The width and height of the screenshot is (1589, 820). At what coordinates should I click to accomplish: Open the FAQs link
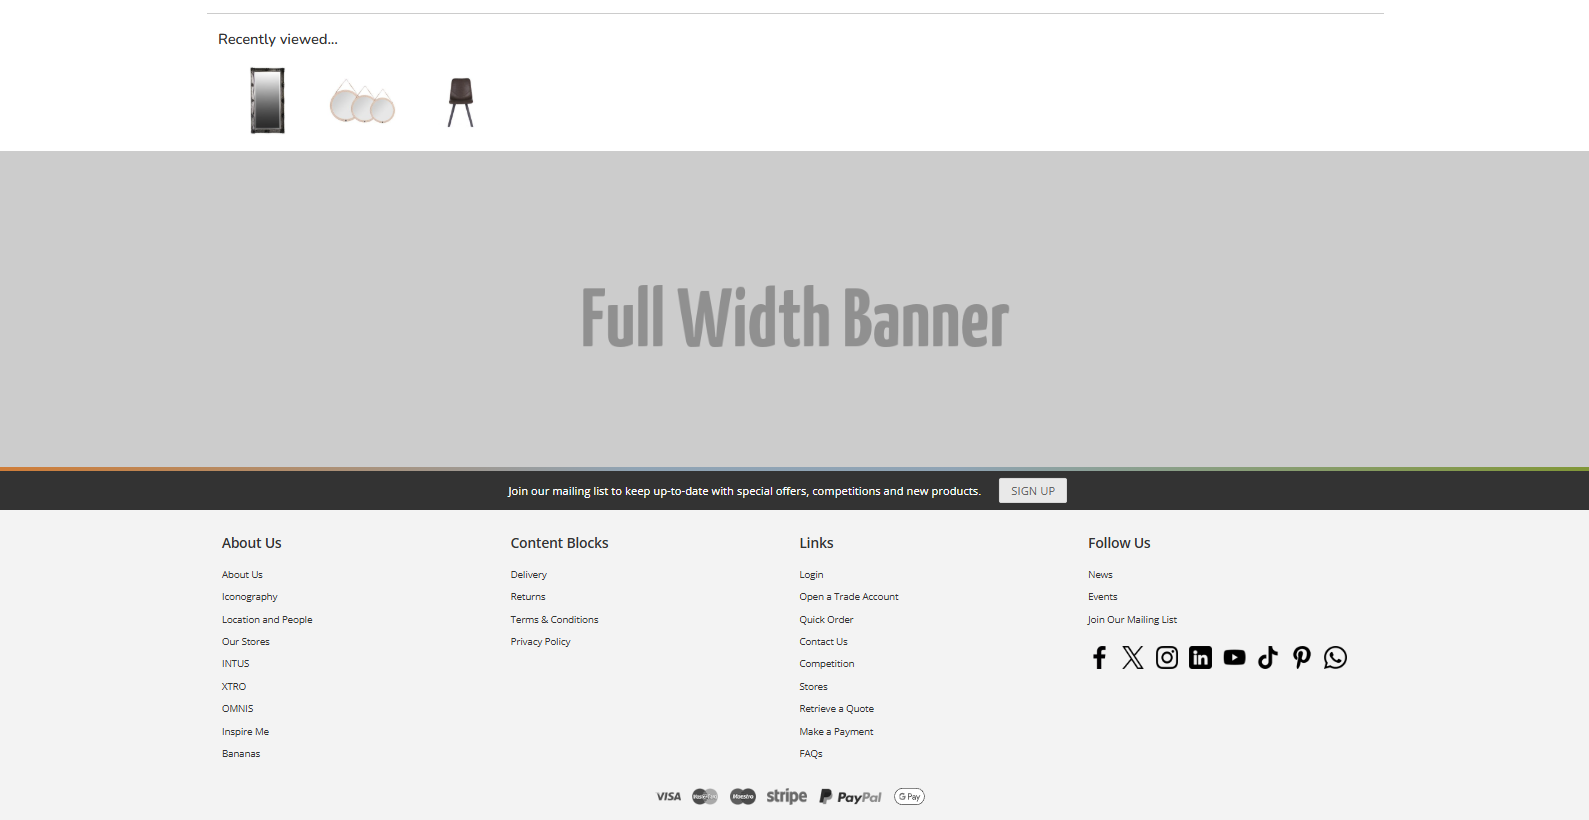(x=810, y=754)
